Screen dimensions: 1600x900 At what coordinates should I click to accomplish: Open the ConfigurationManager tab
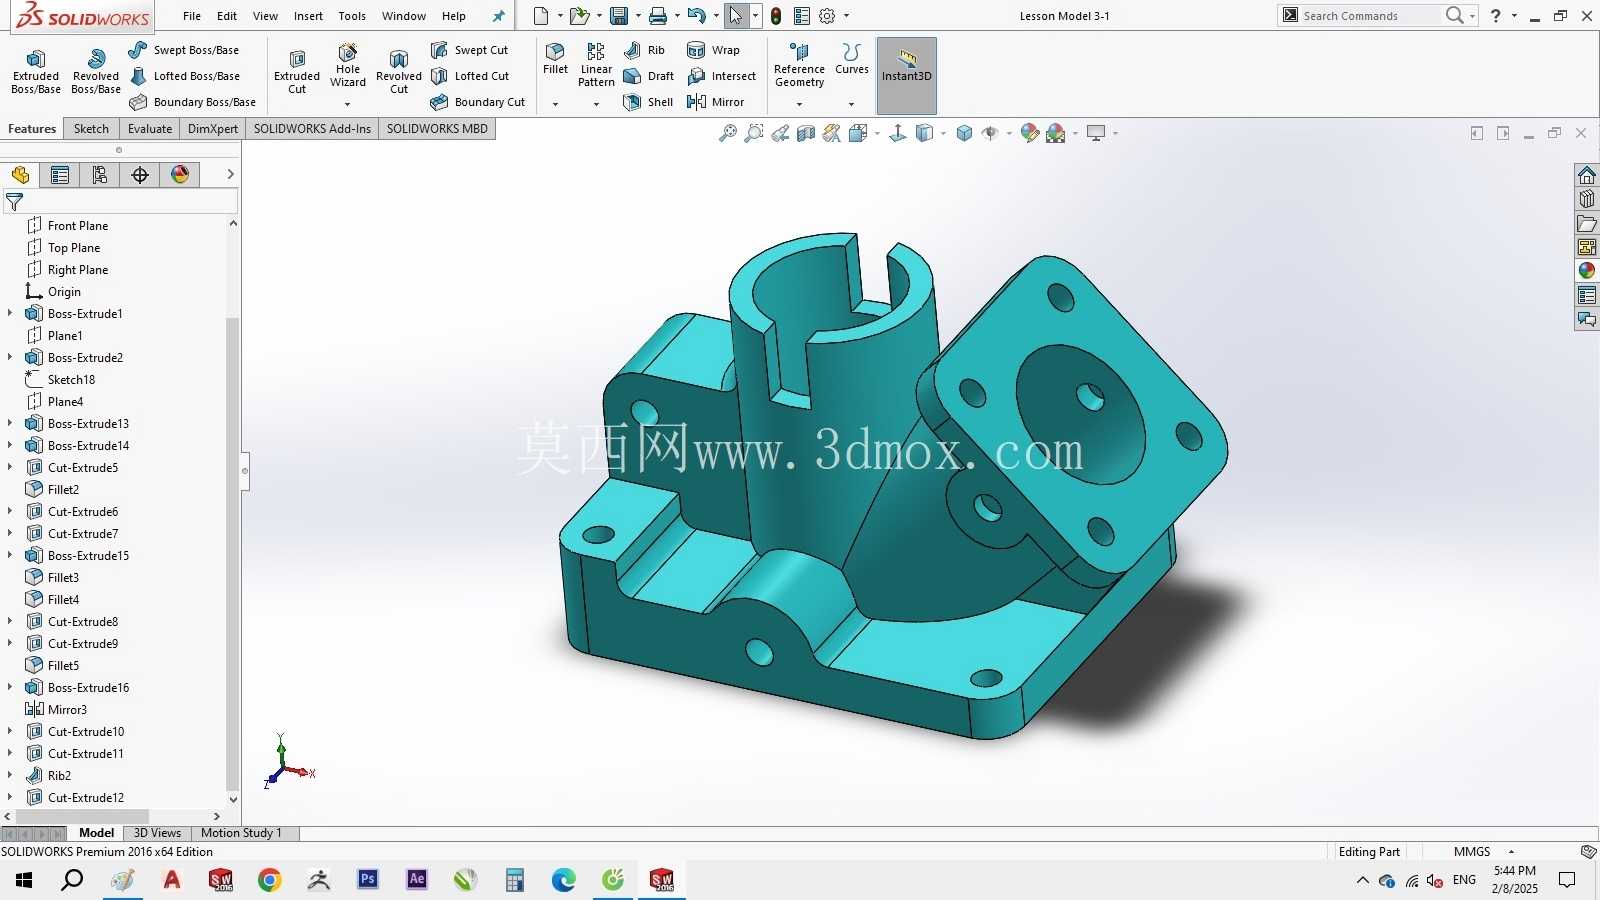100,175
